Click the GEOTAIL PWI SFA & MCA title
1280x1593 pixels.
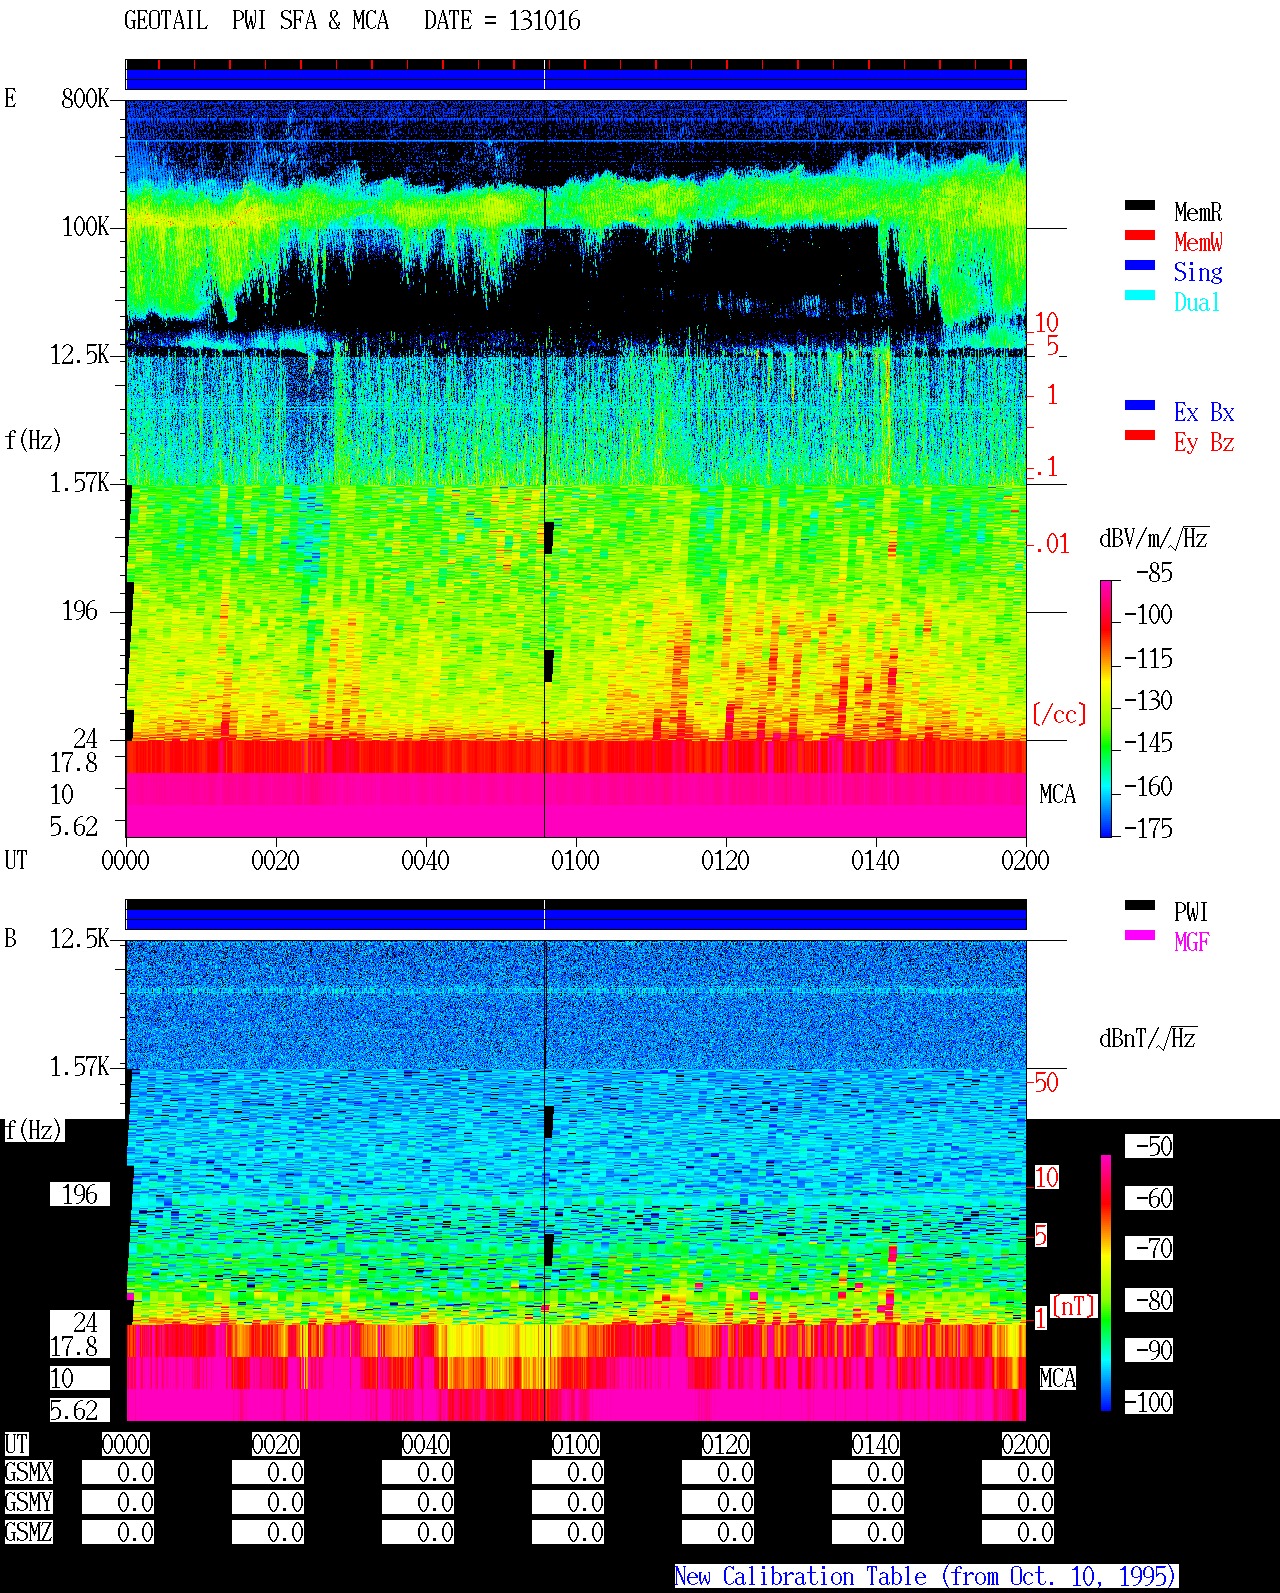click(x=256, y=21)
